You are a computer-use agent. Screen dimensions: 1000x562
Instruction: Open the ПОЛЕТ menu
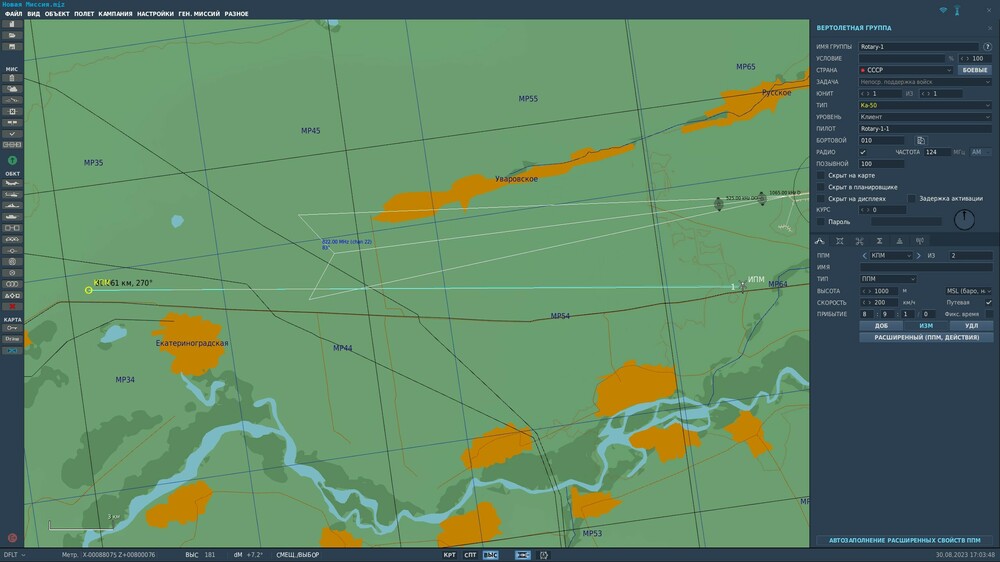click(x=84, y=13)
